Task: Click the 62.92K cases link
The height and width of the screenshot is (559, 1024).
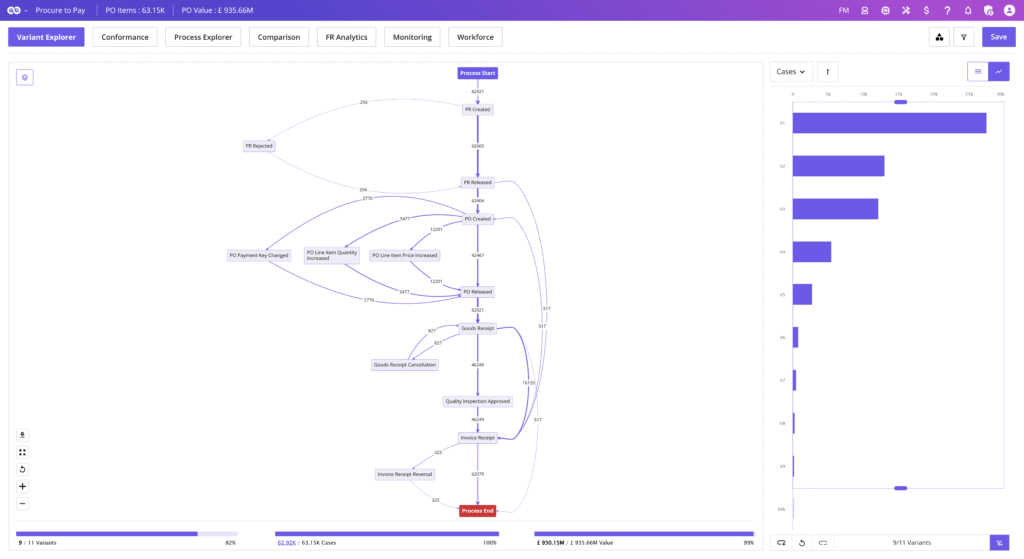Action: point(290,543)
